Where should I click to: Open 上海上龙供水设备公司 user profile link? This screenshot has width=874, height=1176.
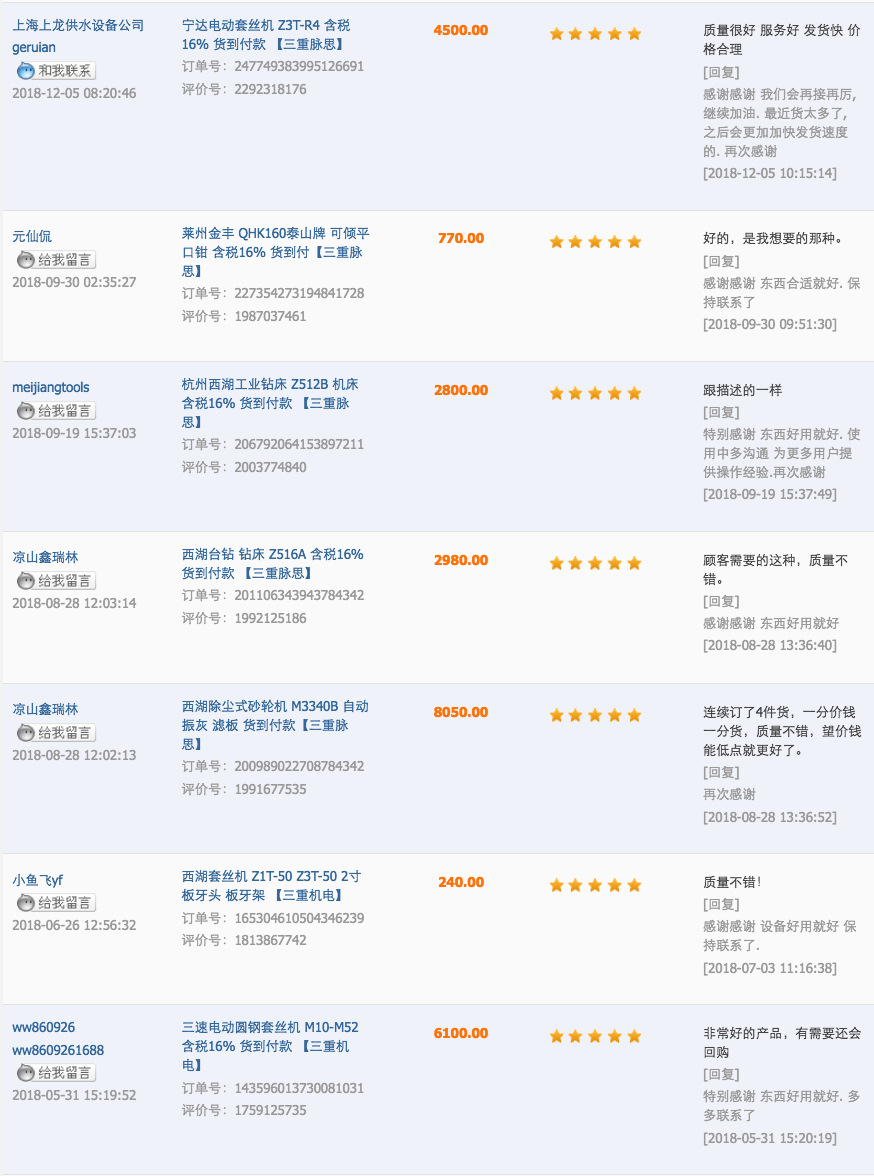click(78, 25)
